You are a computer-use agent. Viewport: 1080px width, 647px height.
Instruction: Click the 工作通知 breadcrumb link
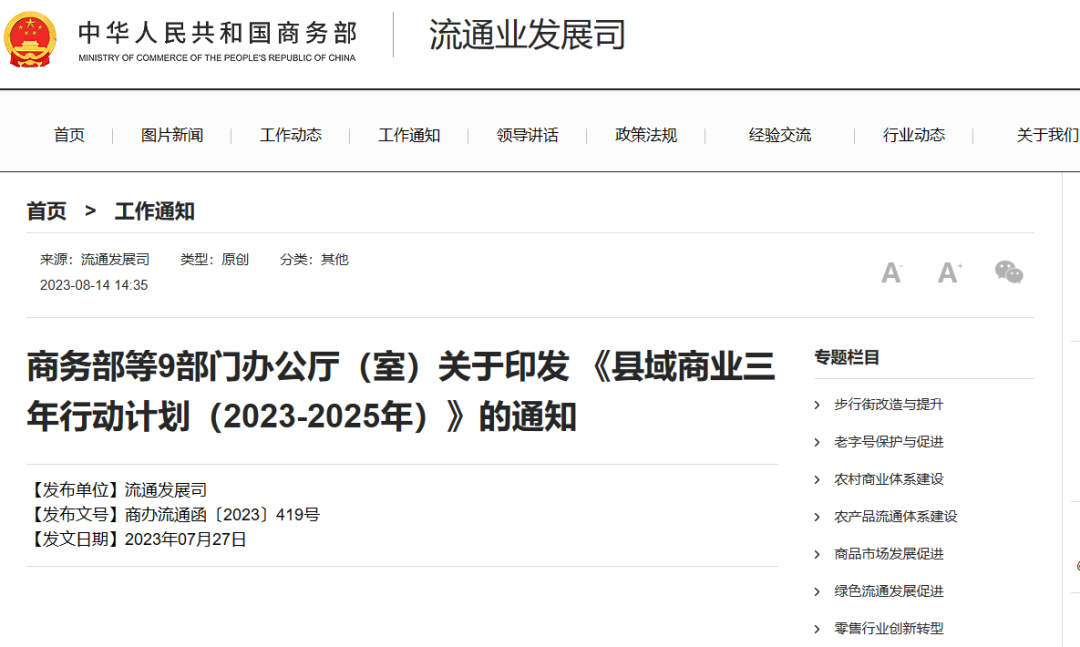(x=154, y=211)
